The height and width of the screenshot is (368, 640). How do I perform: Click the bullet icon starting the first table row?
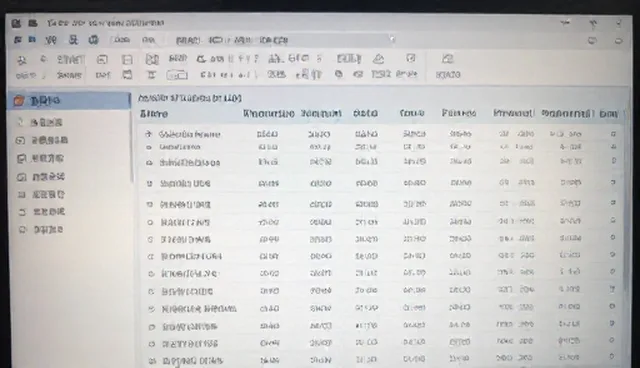149,134
